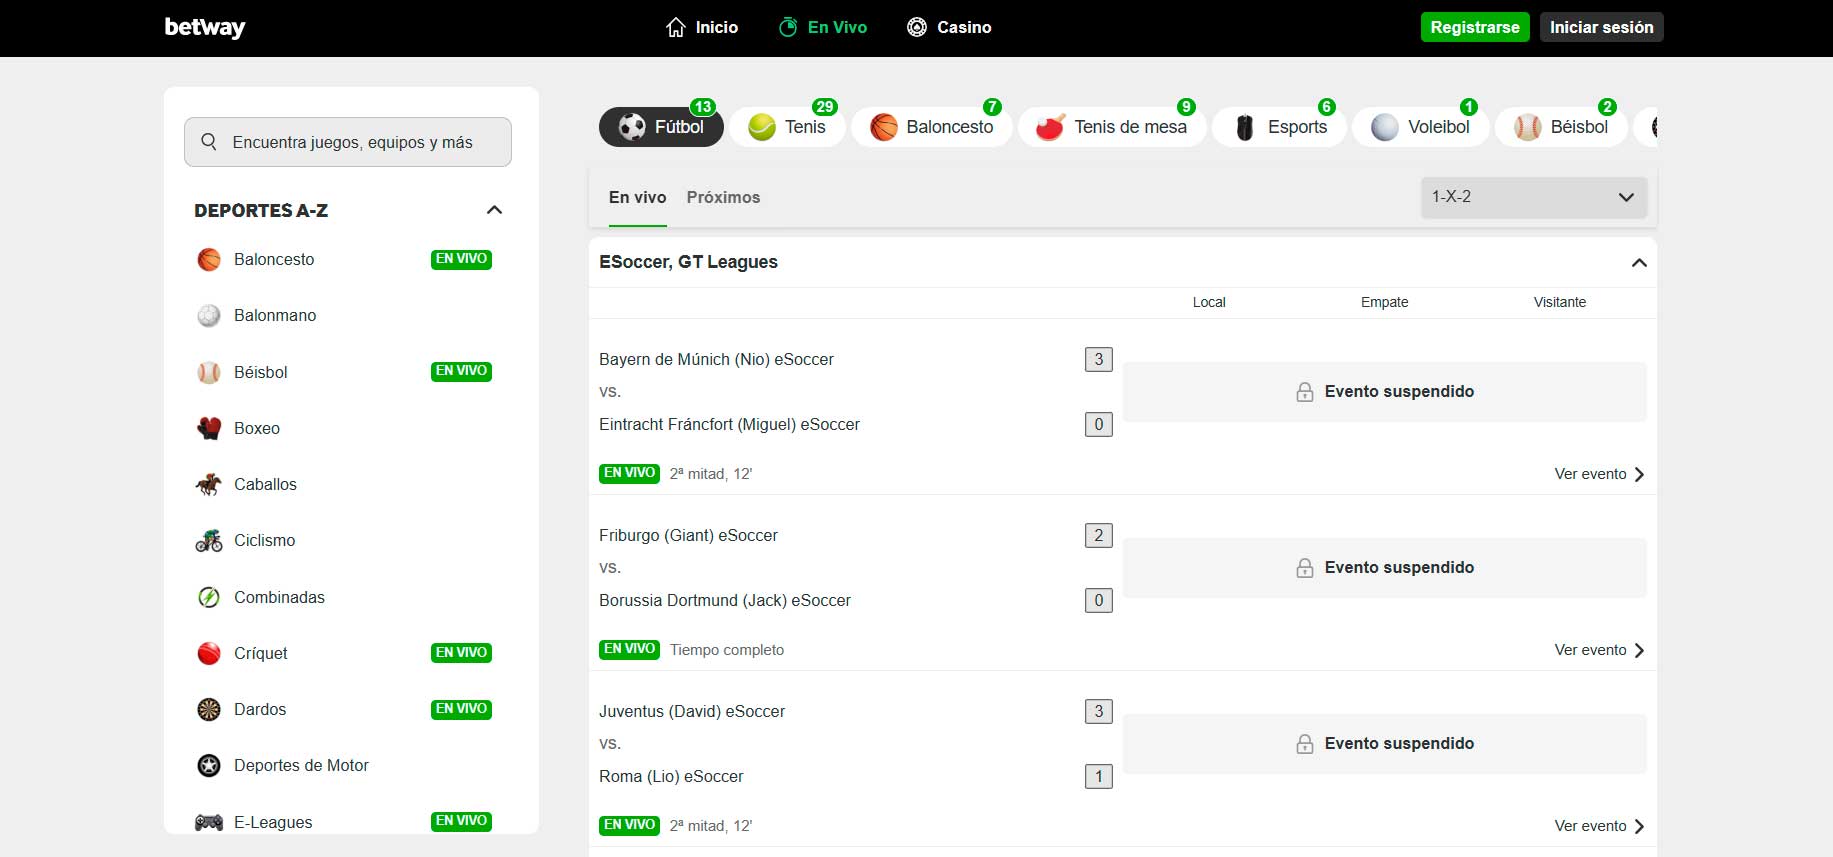Viewport: 1833px width, 857px height.
Task: Select the Baloncesto sport tab
Action: (932, 127)
